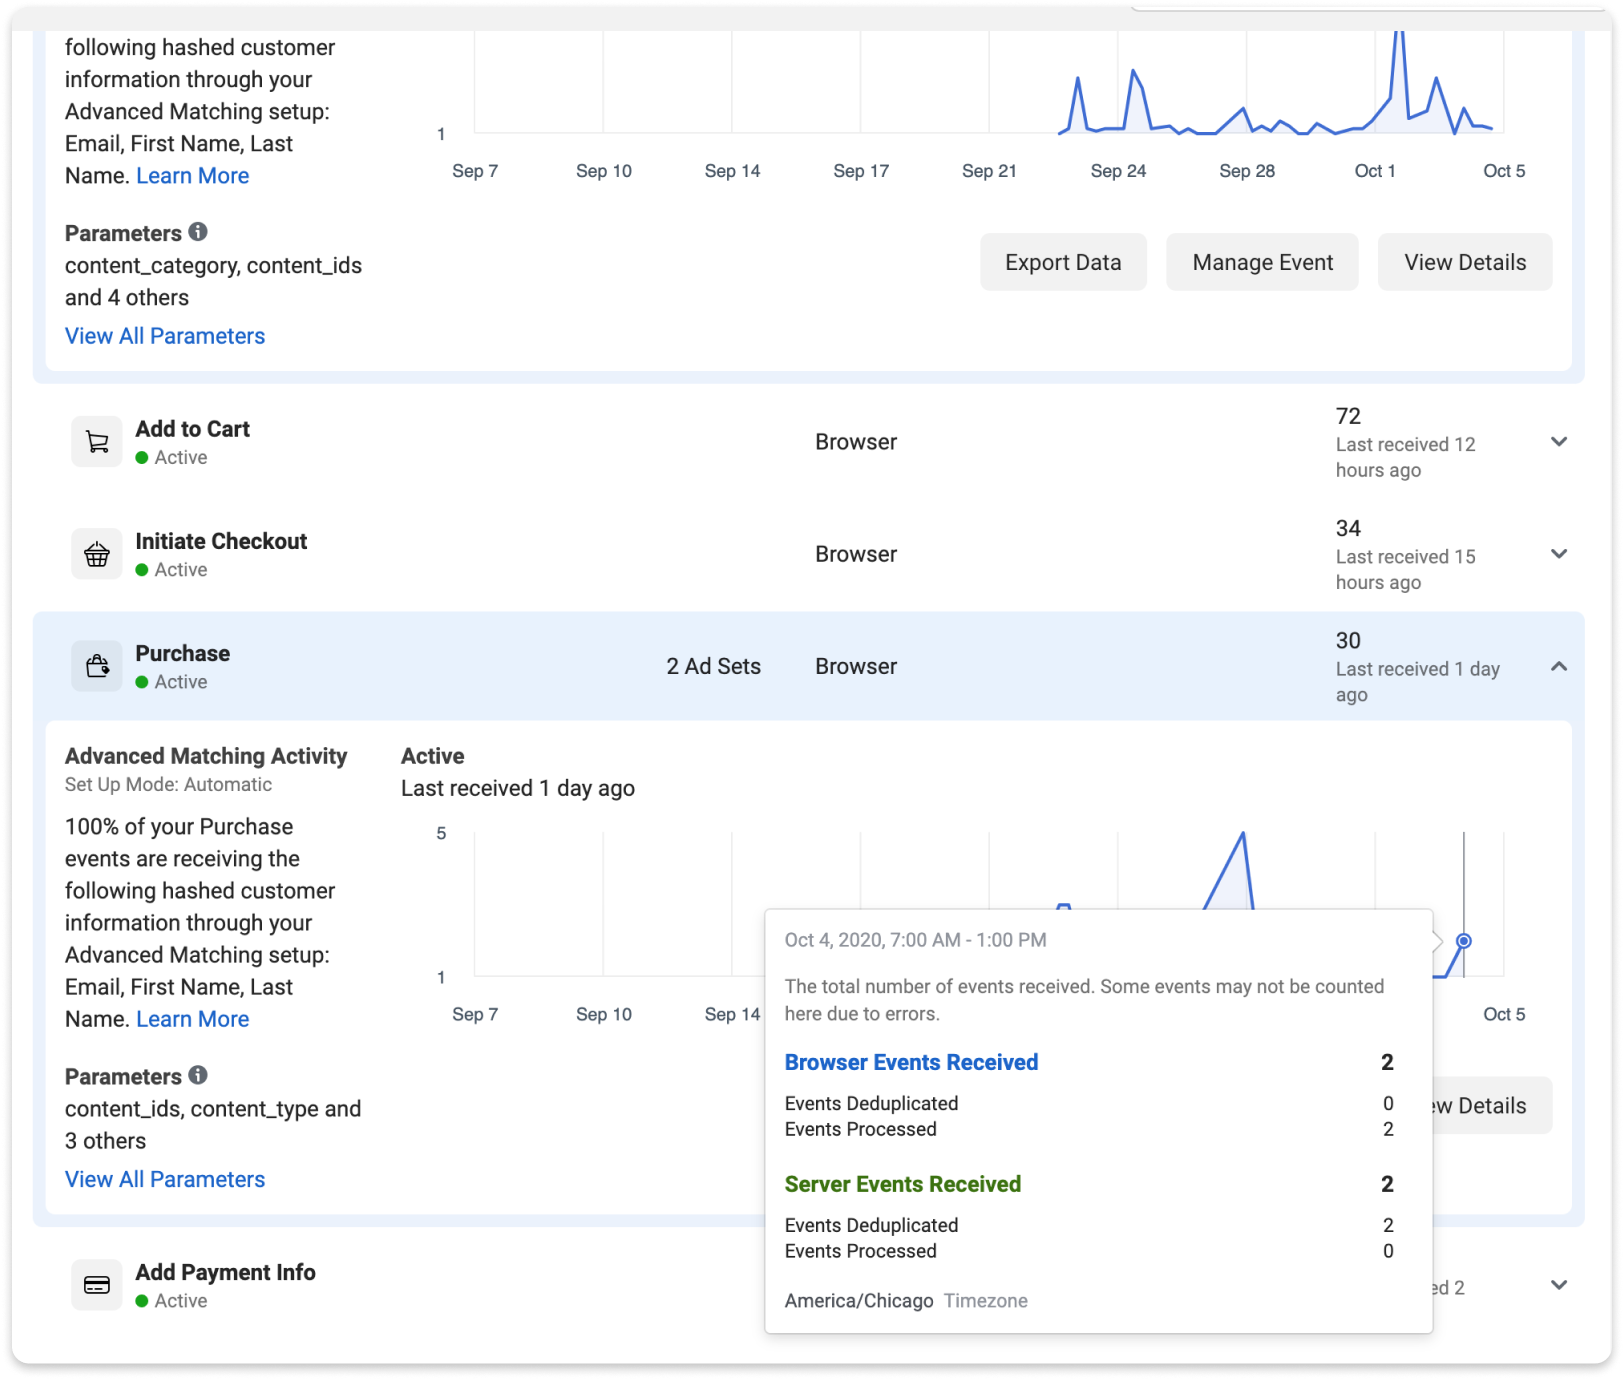Click View Details for the top event
This screenshot has width=1624, height=1380.
coord(1464,261)
